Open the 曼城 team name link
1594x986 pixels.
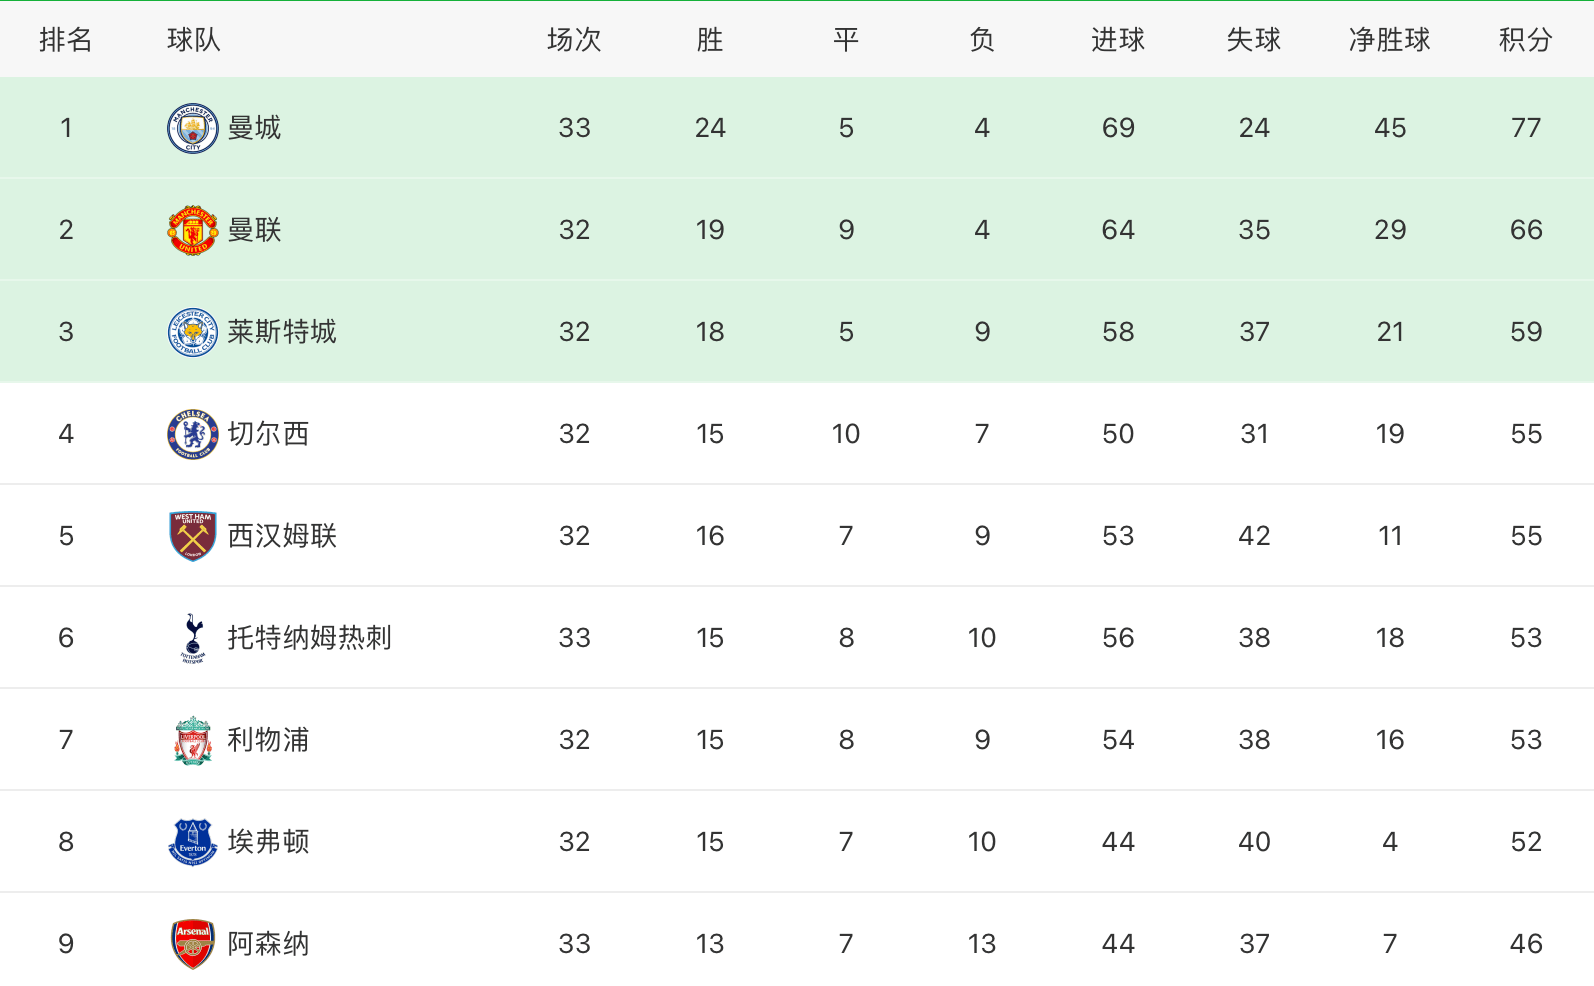point(254,128)
